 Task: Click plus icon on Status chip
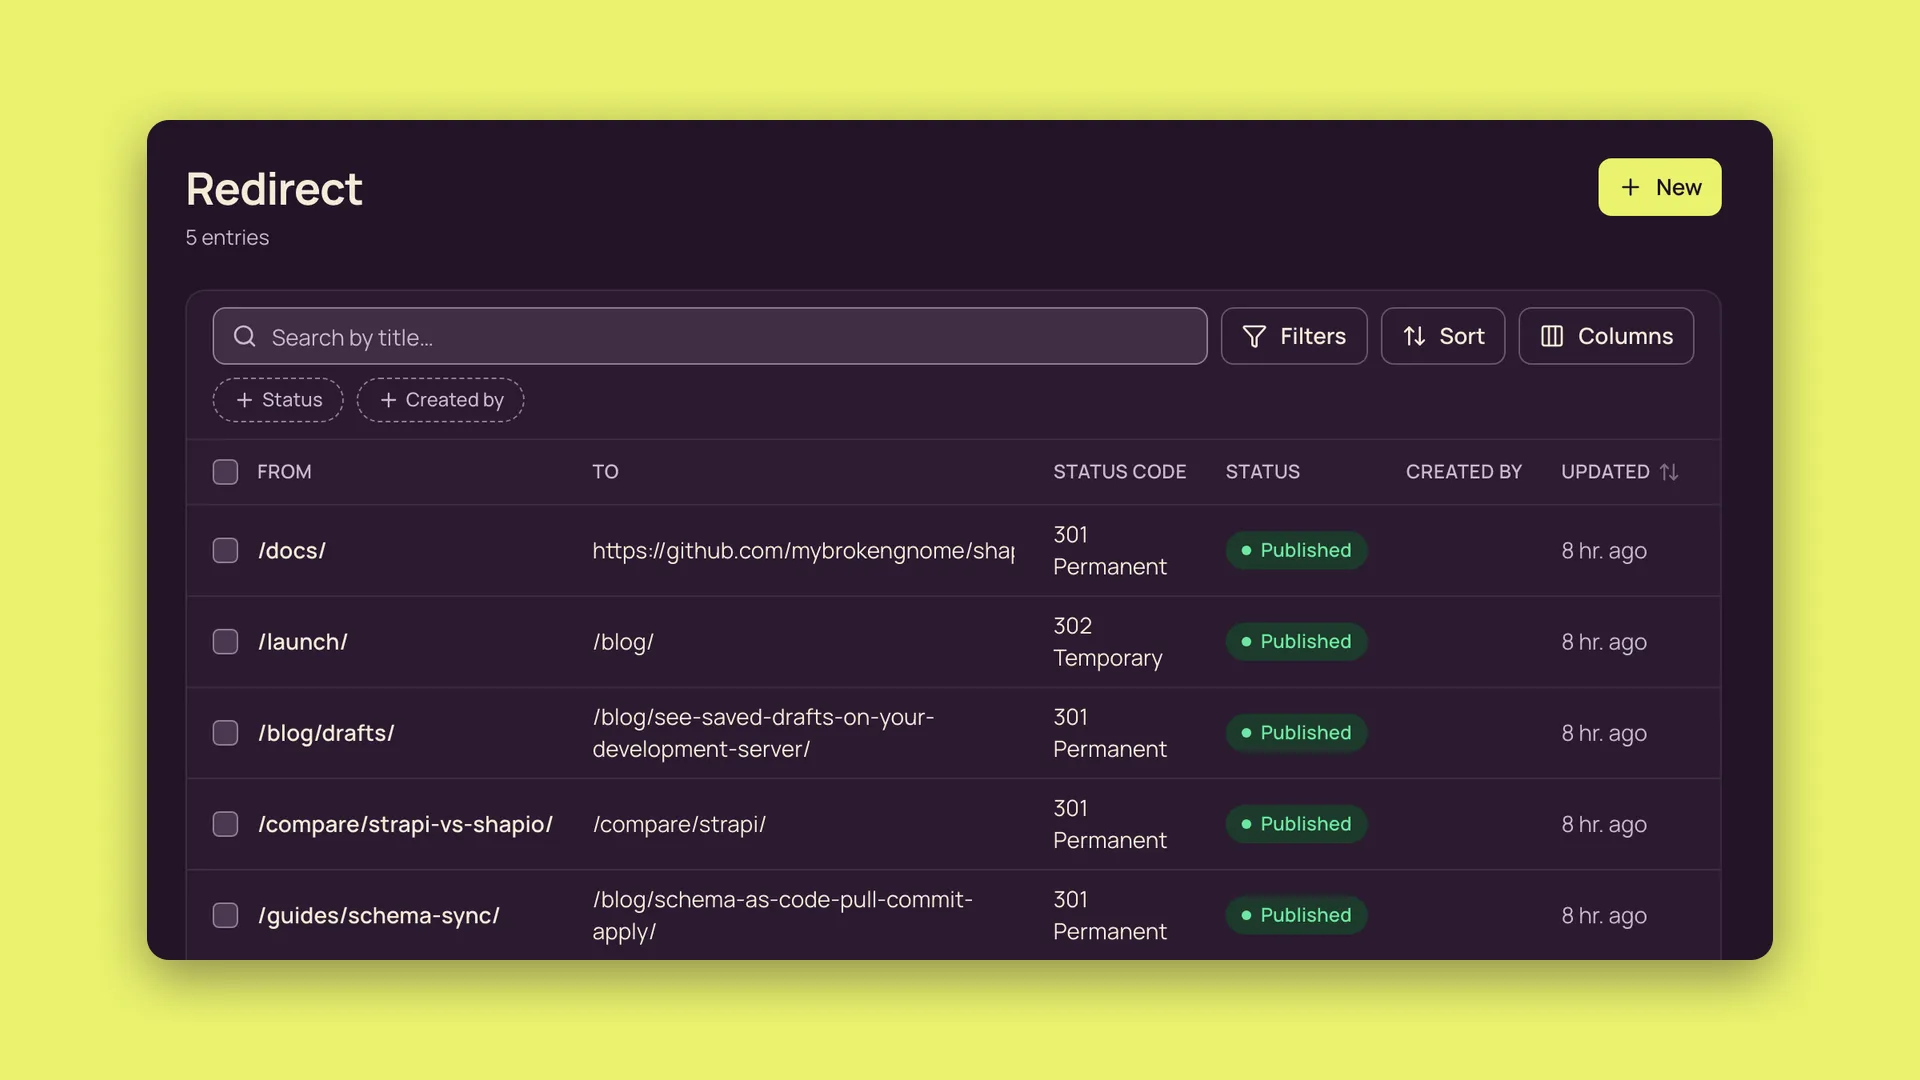(244, 400)
